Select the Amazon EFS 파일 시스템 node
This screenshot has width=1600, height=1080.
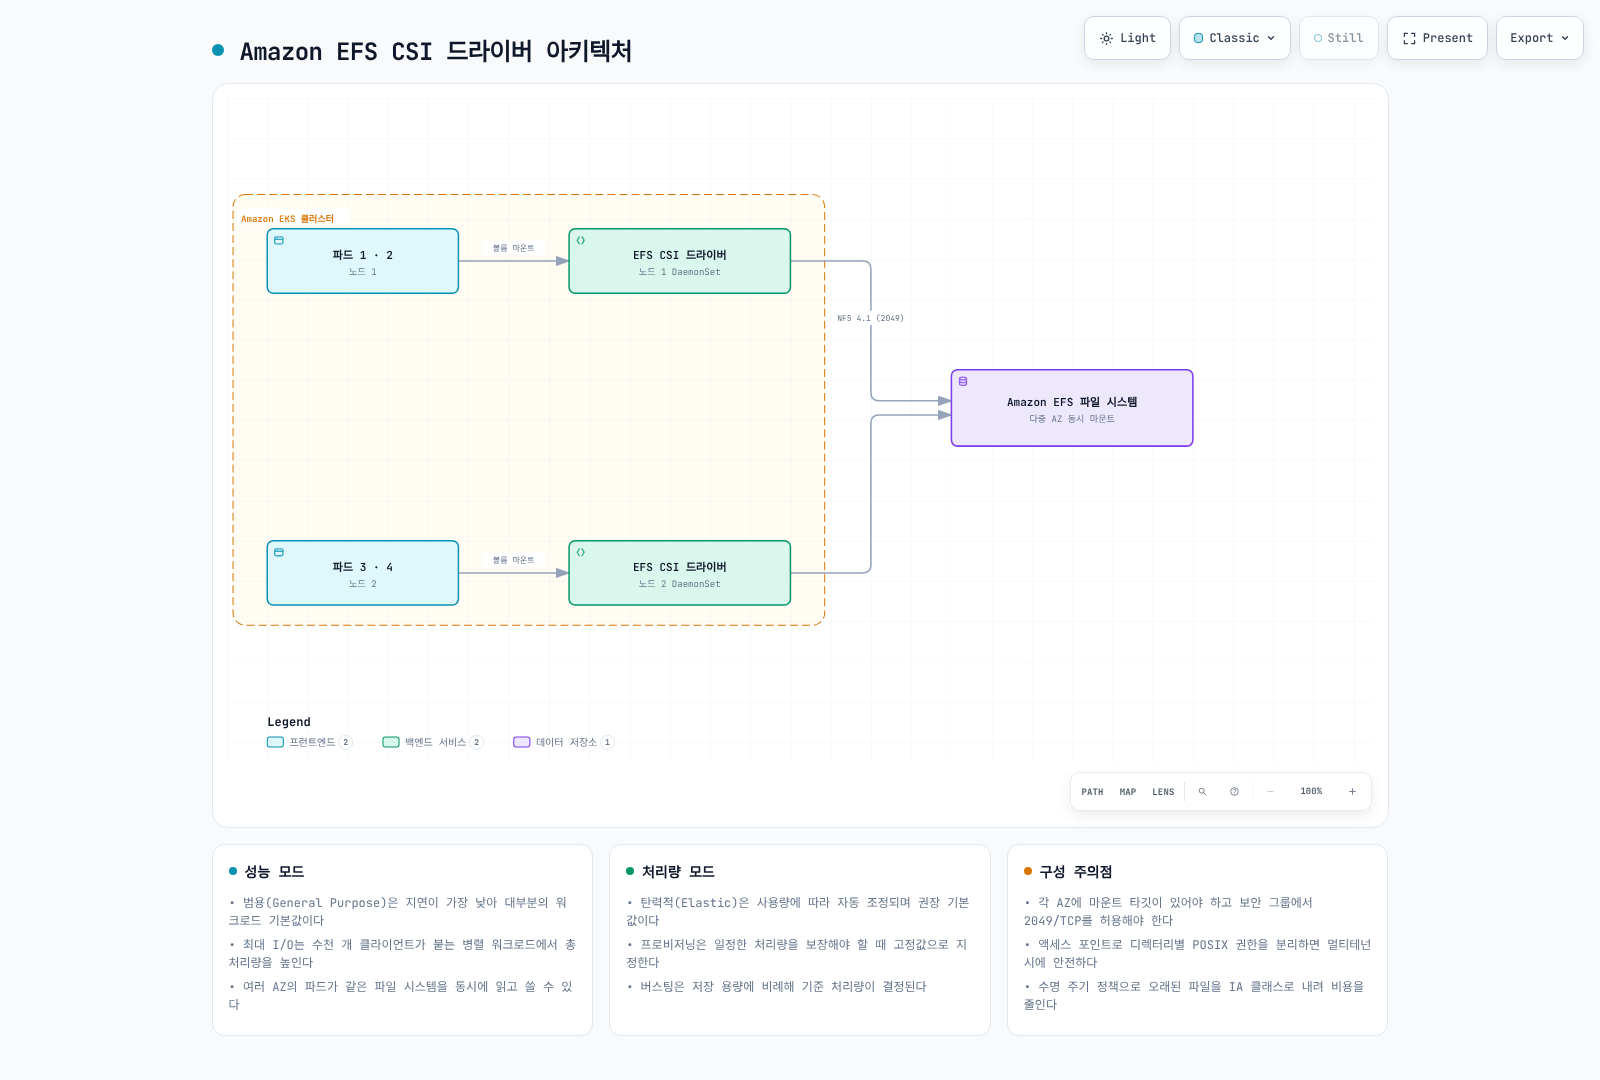(1072, 408)
